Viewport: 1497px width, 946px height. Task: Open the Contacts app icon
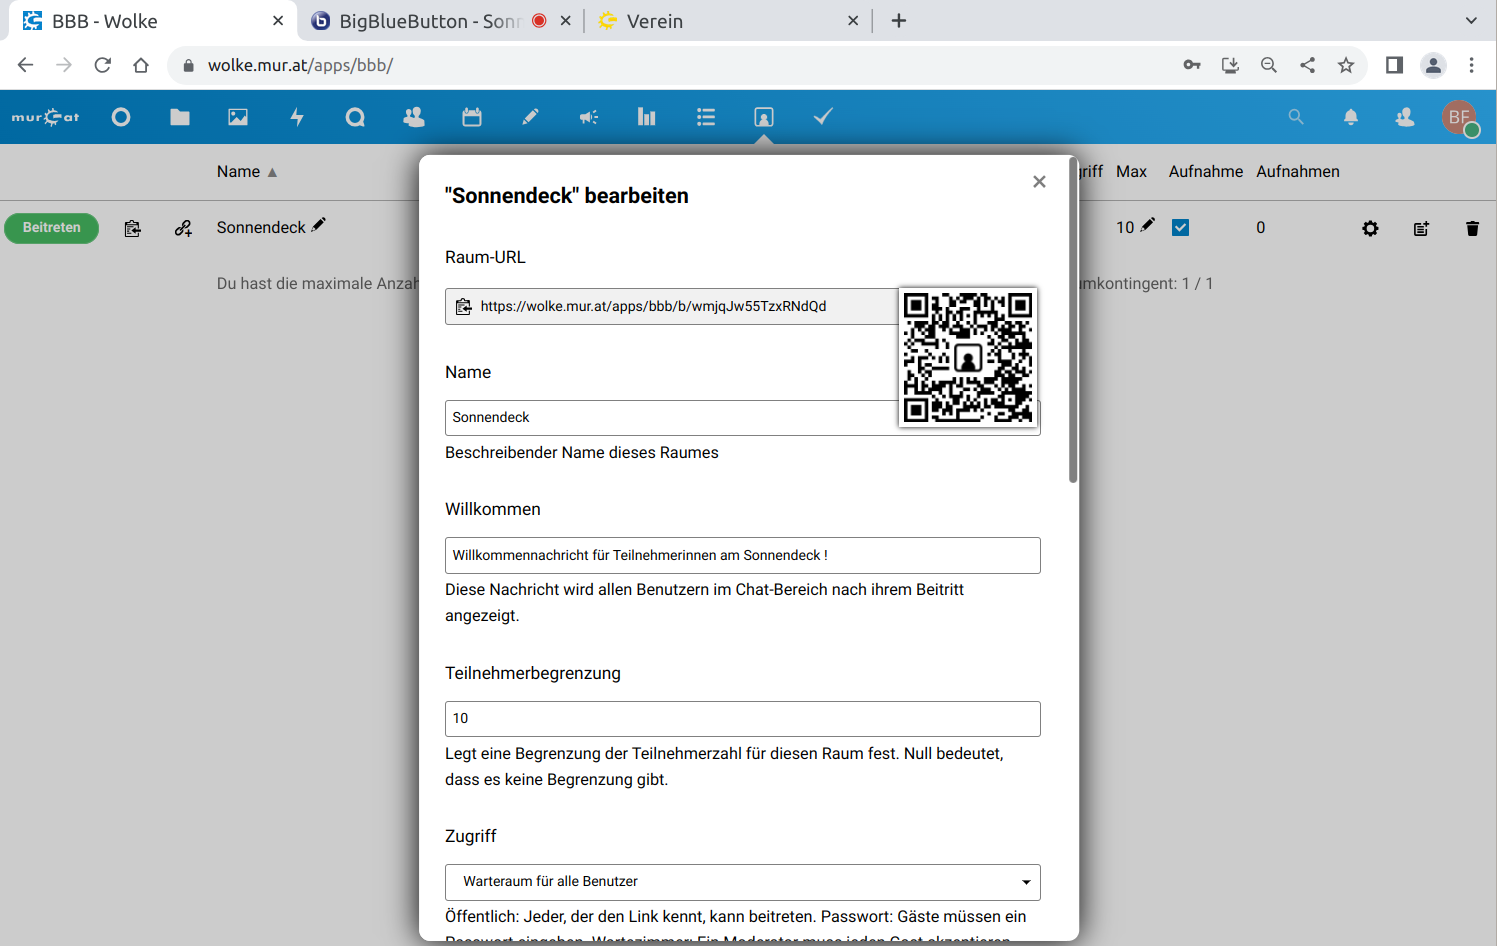(x=413, y=117)
